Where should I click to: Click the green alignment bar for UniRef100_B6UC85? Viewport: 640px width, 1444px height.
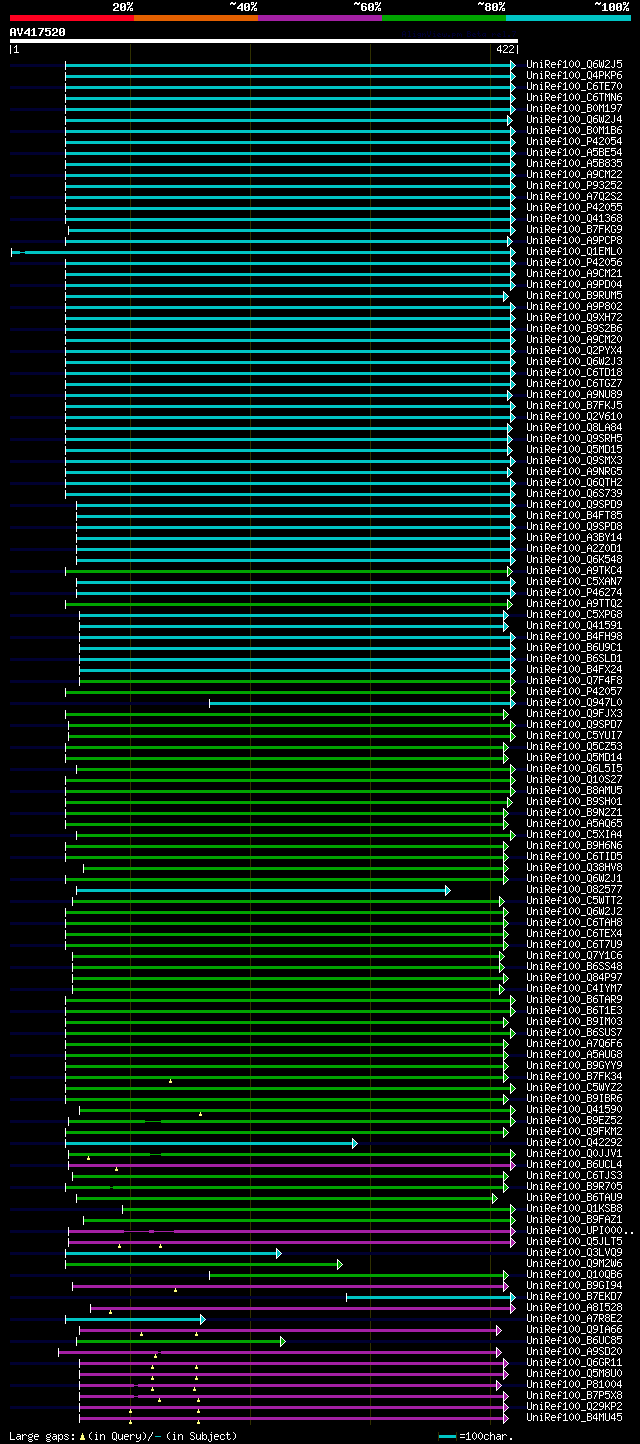coord(181,1341)
